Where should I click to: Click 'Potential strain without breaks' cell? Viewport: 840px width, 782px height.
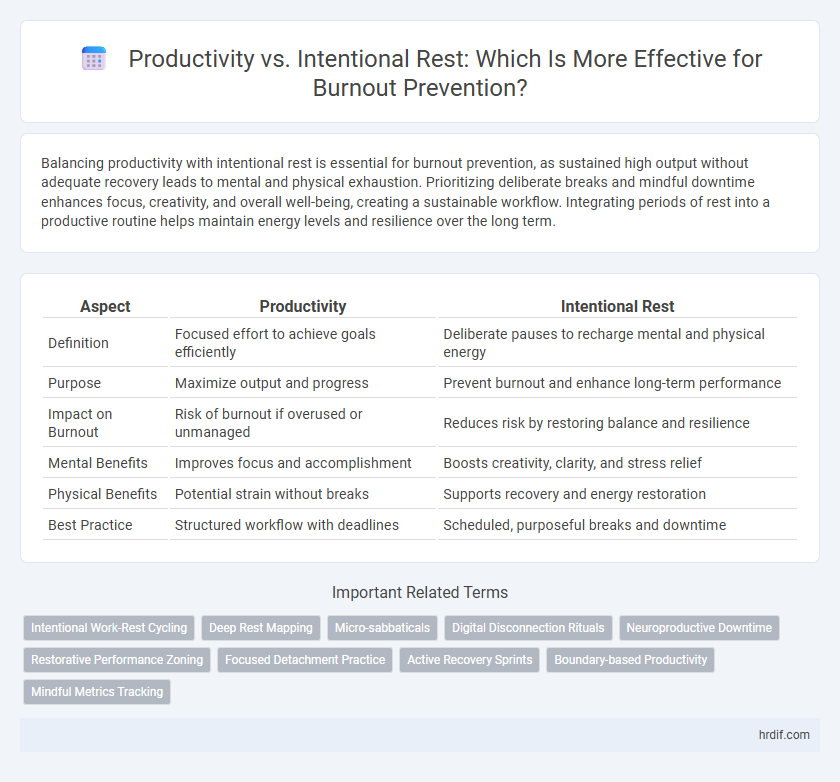coord(303,494)
